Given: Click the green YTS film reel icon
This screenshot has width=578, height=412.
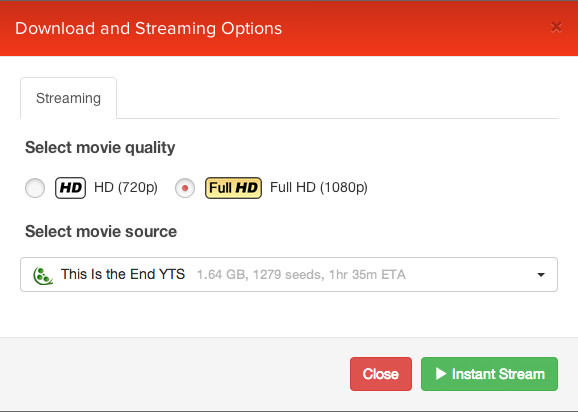Looking at the screenshot, I should (43, 275).
